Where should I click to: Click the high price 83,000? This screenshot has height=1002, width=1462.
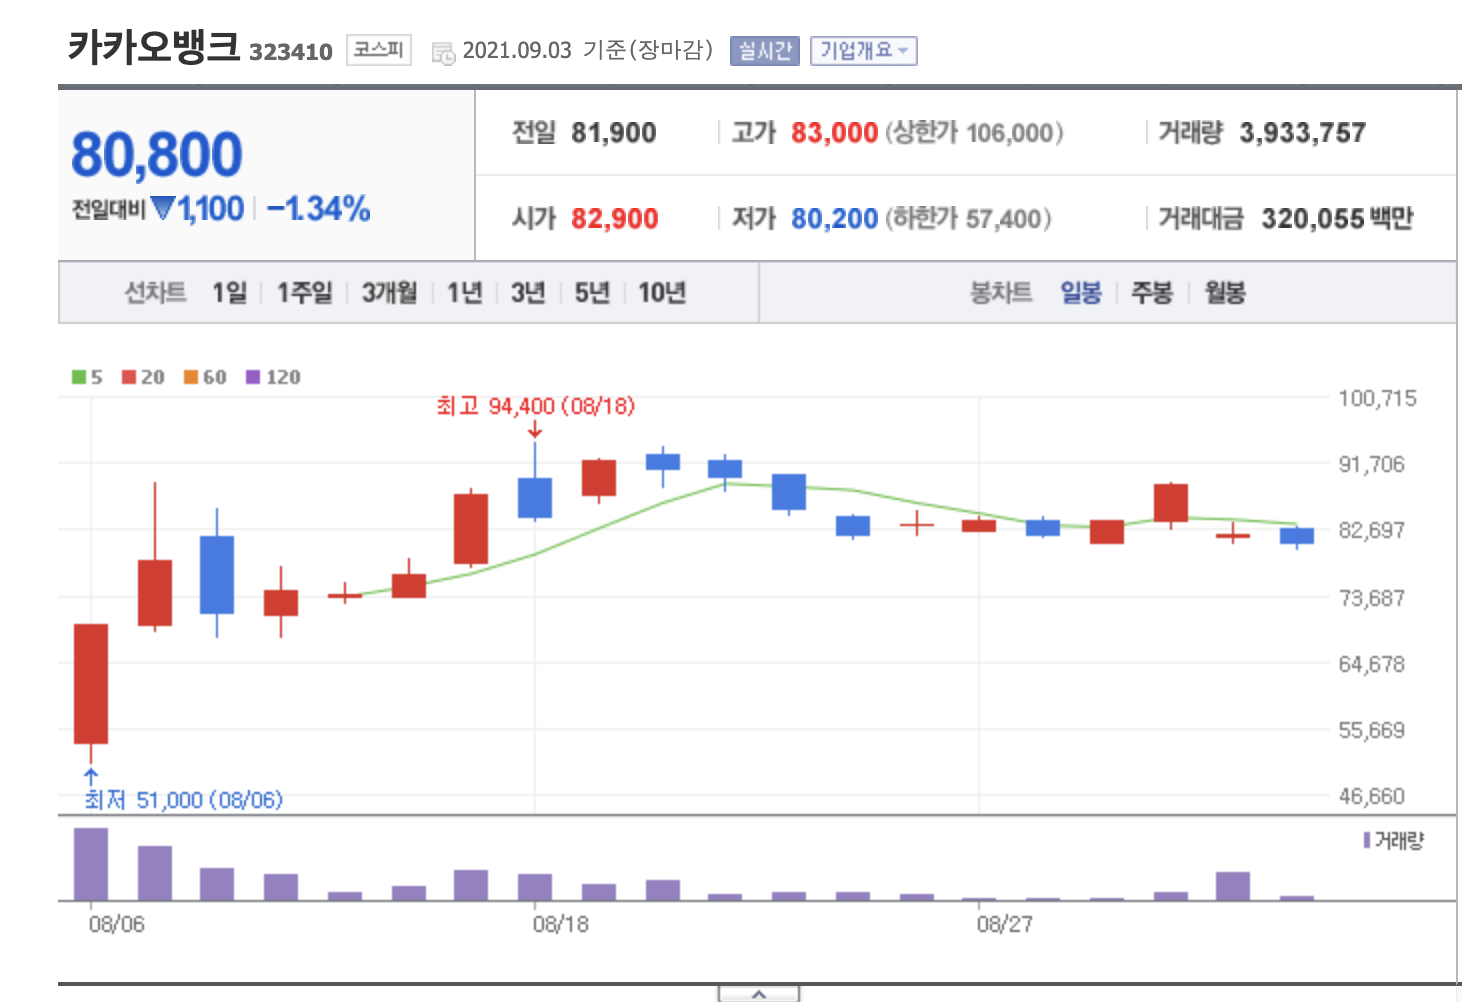[x=834, y=133]
